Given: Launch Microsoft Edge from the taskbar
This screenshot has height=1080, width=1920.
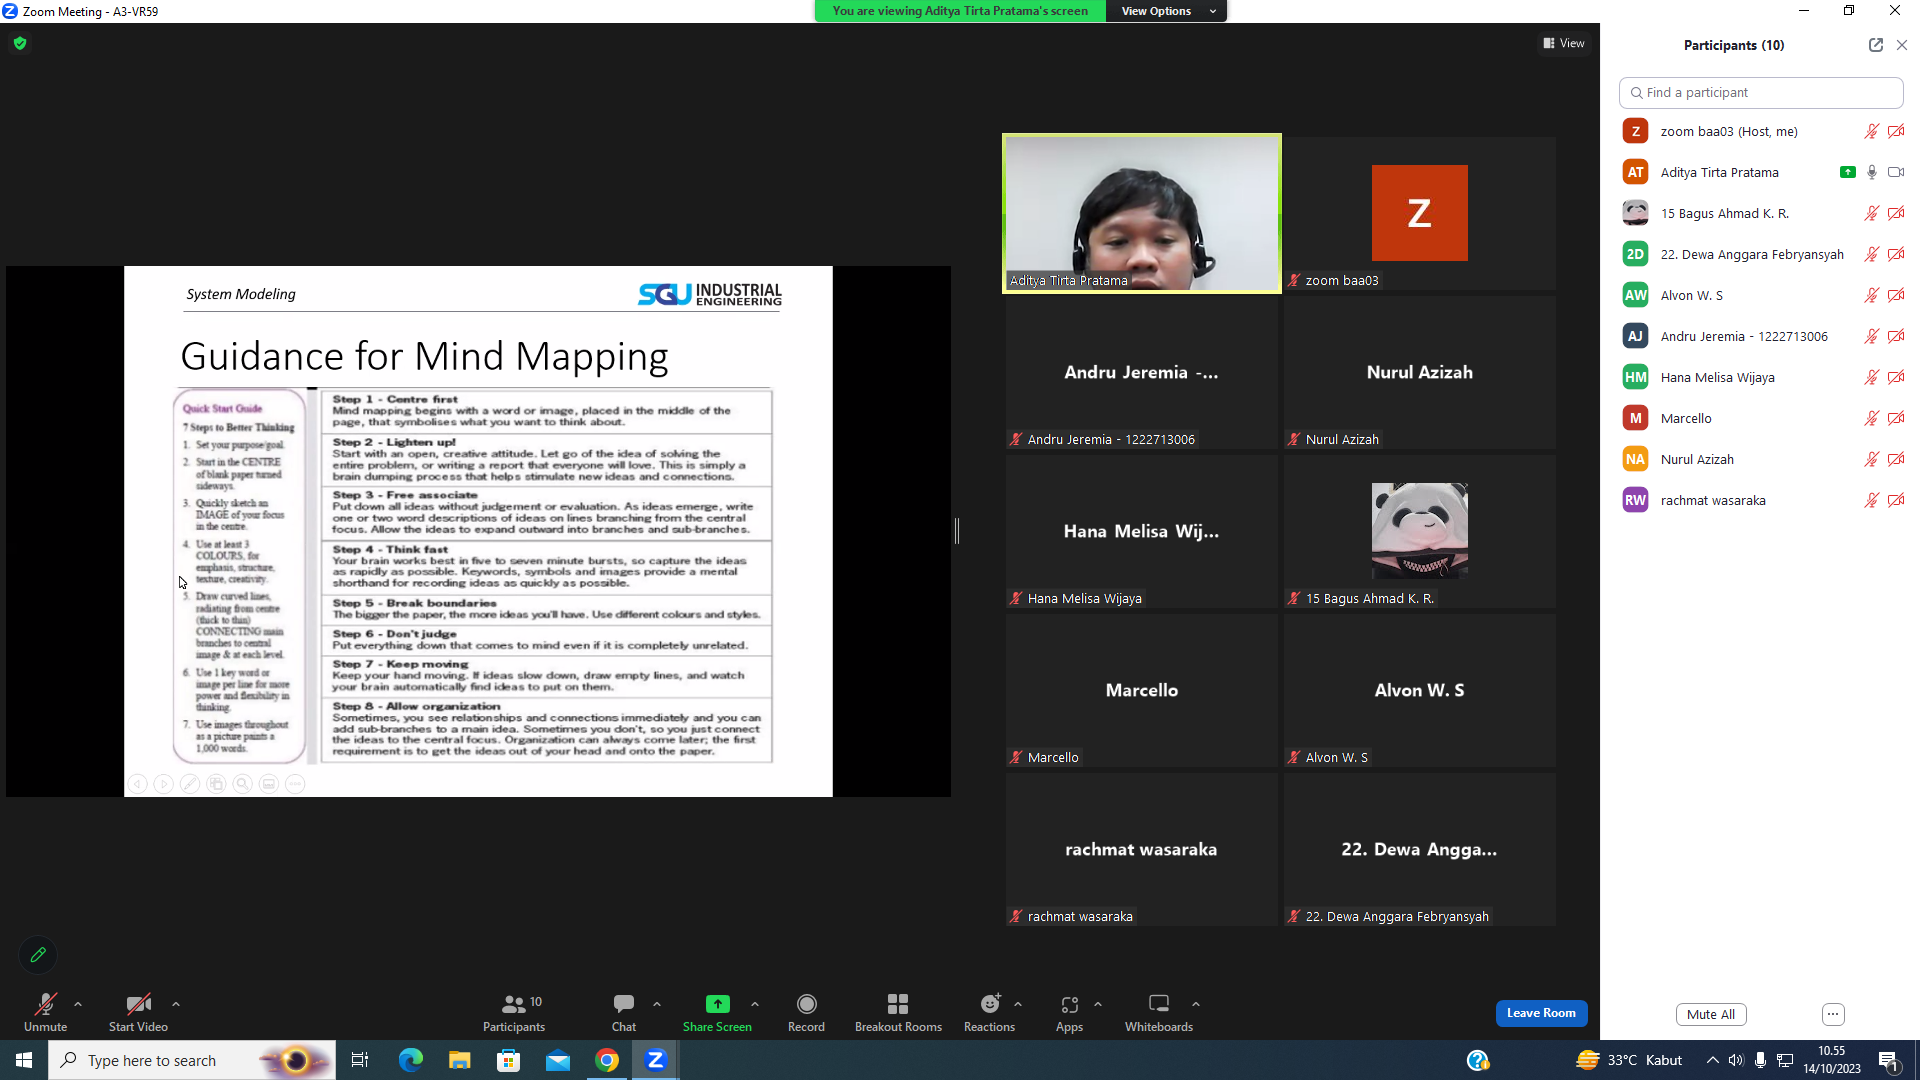Looking at the screenshot, I should pos(411,1060).
